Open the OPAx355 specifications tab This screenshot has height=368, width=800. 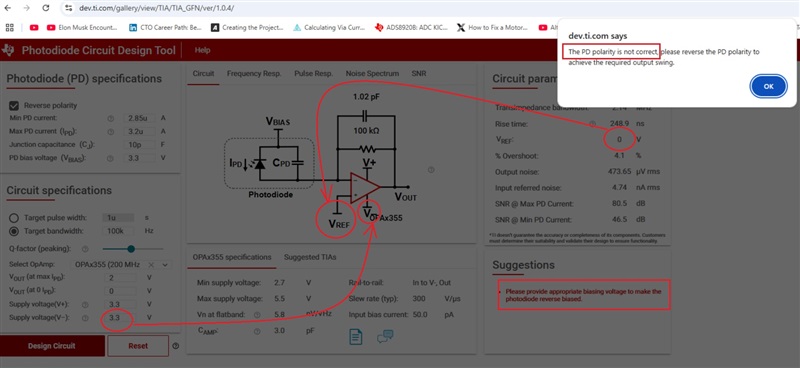click(232, 257)
